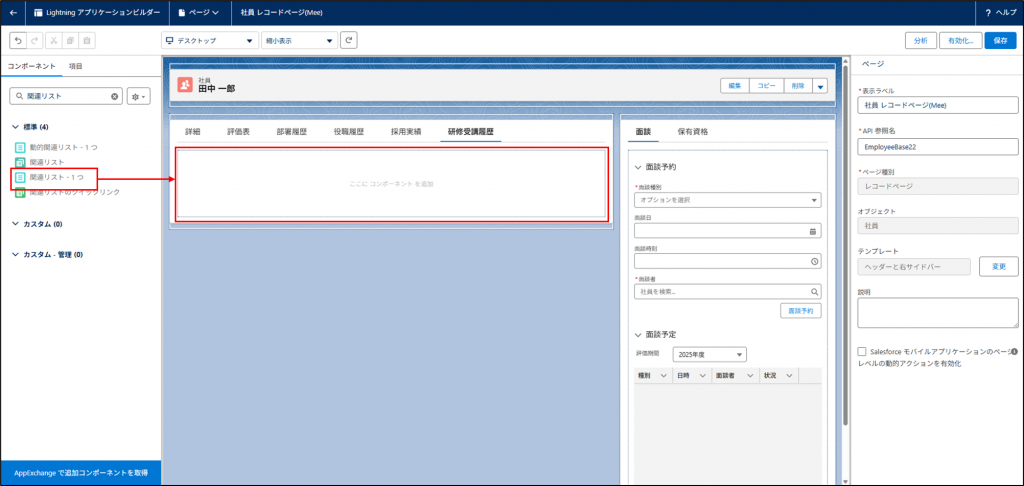Open the 縮小表示 zoom dropdown
Image resolution: width=1024 pixels, height=486 pixels.
pyautogui.click(x=298, y=40)
